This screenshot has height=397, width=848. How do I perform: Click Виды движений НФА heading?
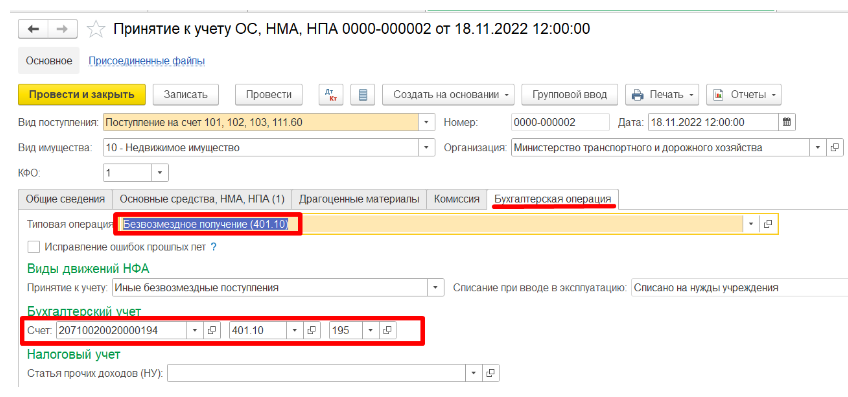click(x=88, y=268)
